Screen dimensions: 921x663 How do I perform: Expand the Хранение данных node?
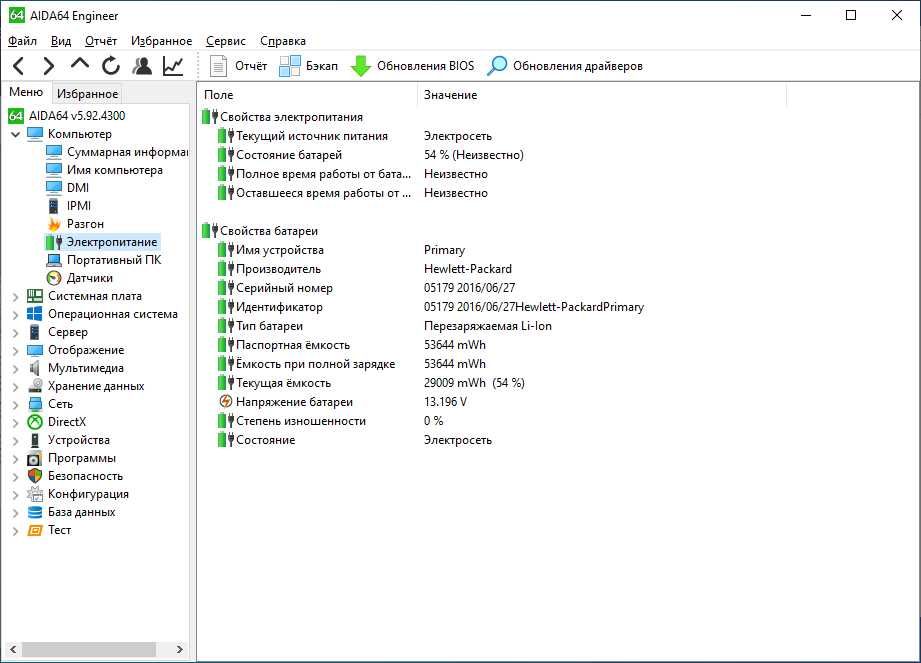pyautogui.click(x=16, y=387)
